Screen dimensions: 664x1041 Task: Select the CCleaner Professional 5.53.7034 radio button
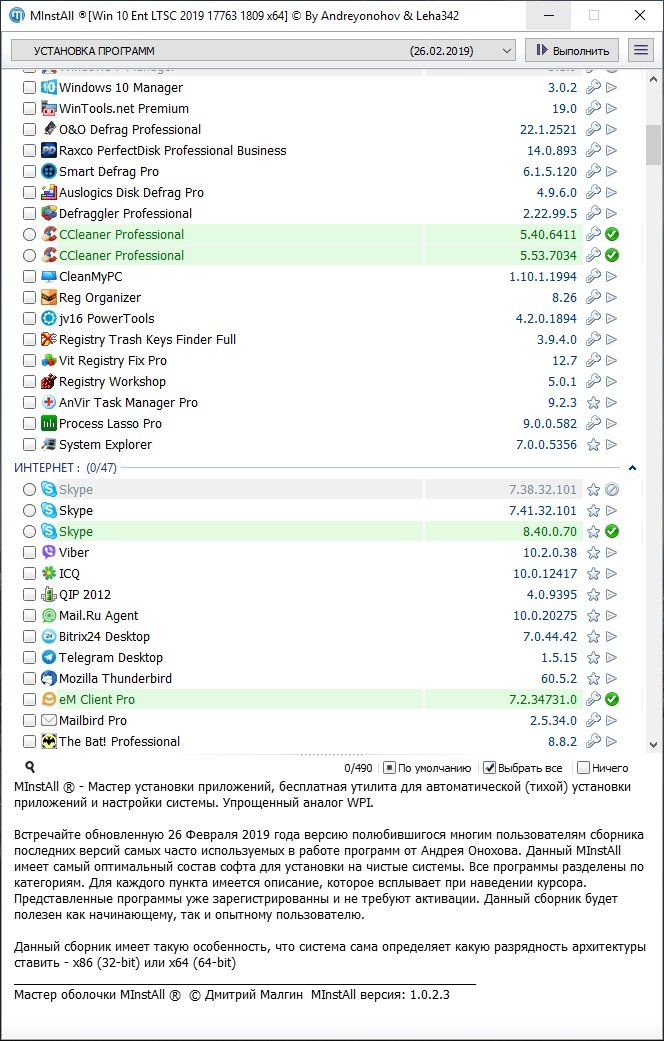[29, 256]
